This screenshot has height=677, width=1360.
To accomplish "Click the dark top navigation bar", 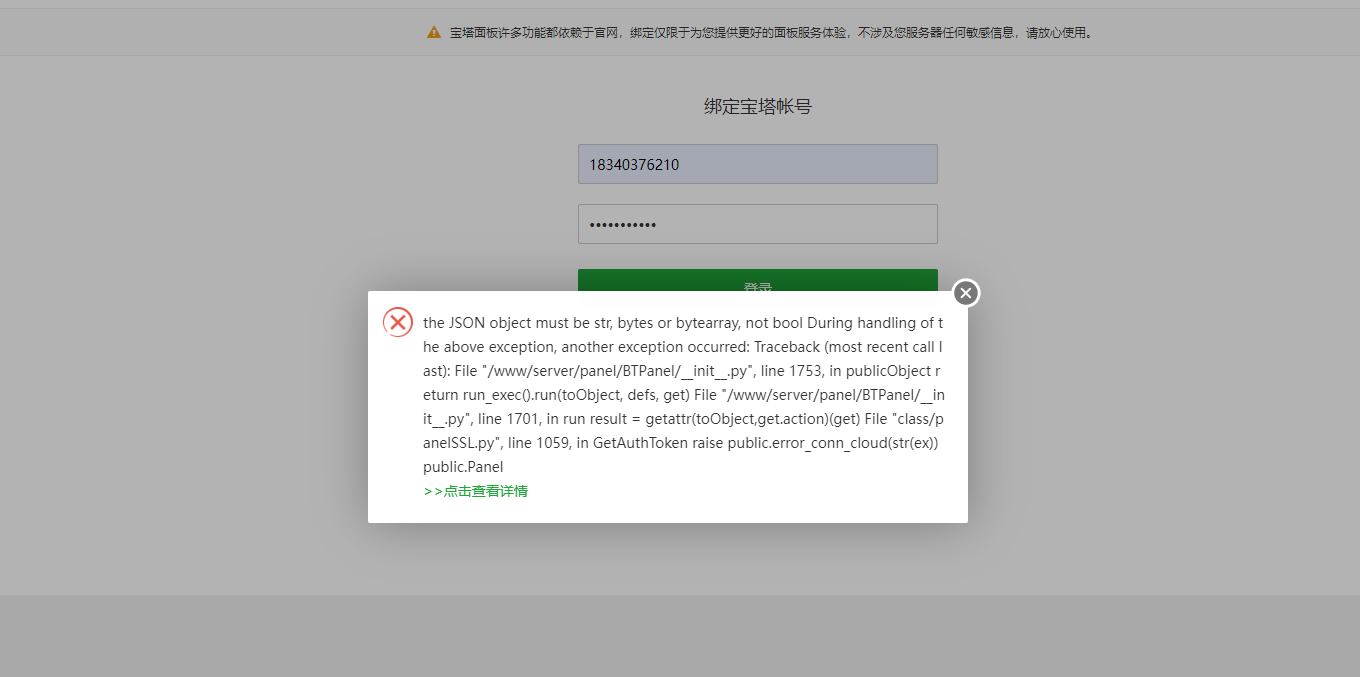I will [x=680, y=4].
